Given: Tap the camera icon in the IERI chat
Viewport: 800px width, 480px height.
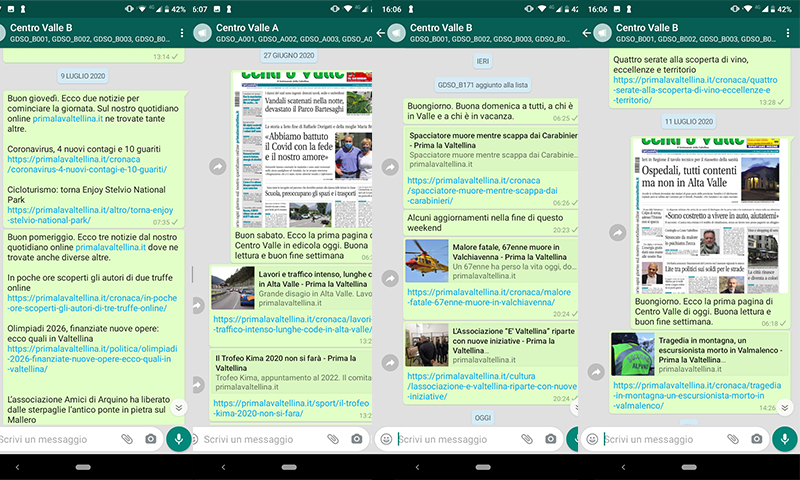Looking at the screenshot, I should pyautogui.click(x=551, y=439).
